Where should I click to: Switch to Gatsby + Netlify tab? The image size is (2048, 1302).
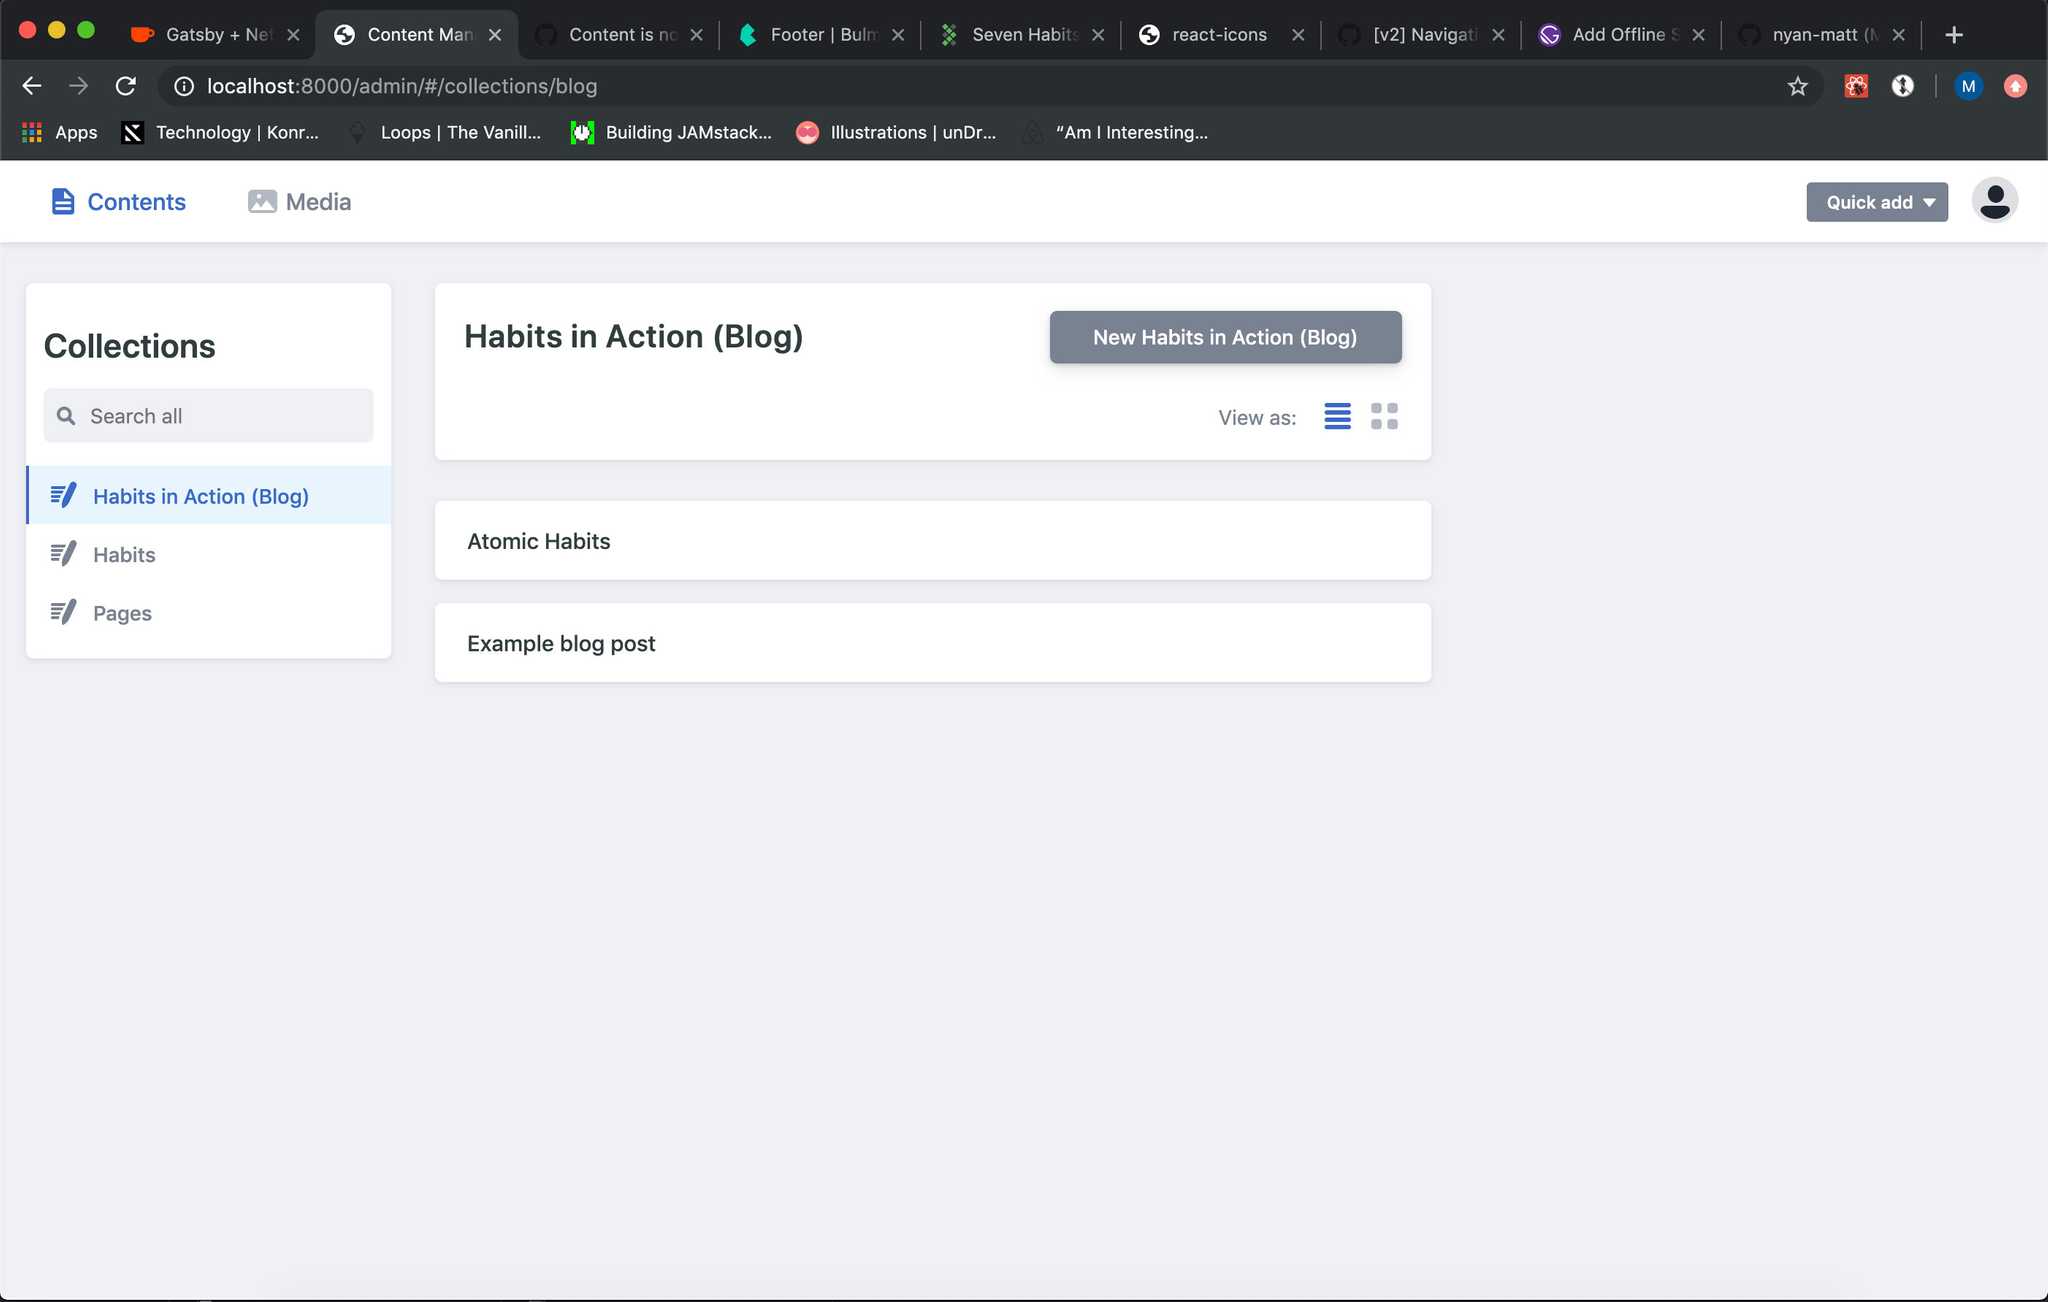click(216, 35)
